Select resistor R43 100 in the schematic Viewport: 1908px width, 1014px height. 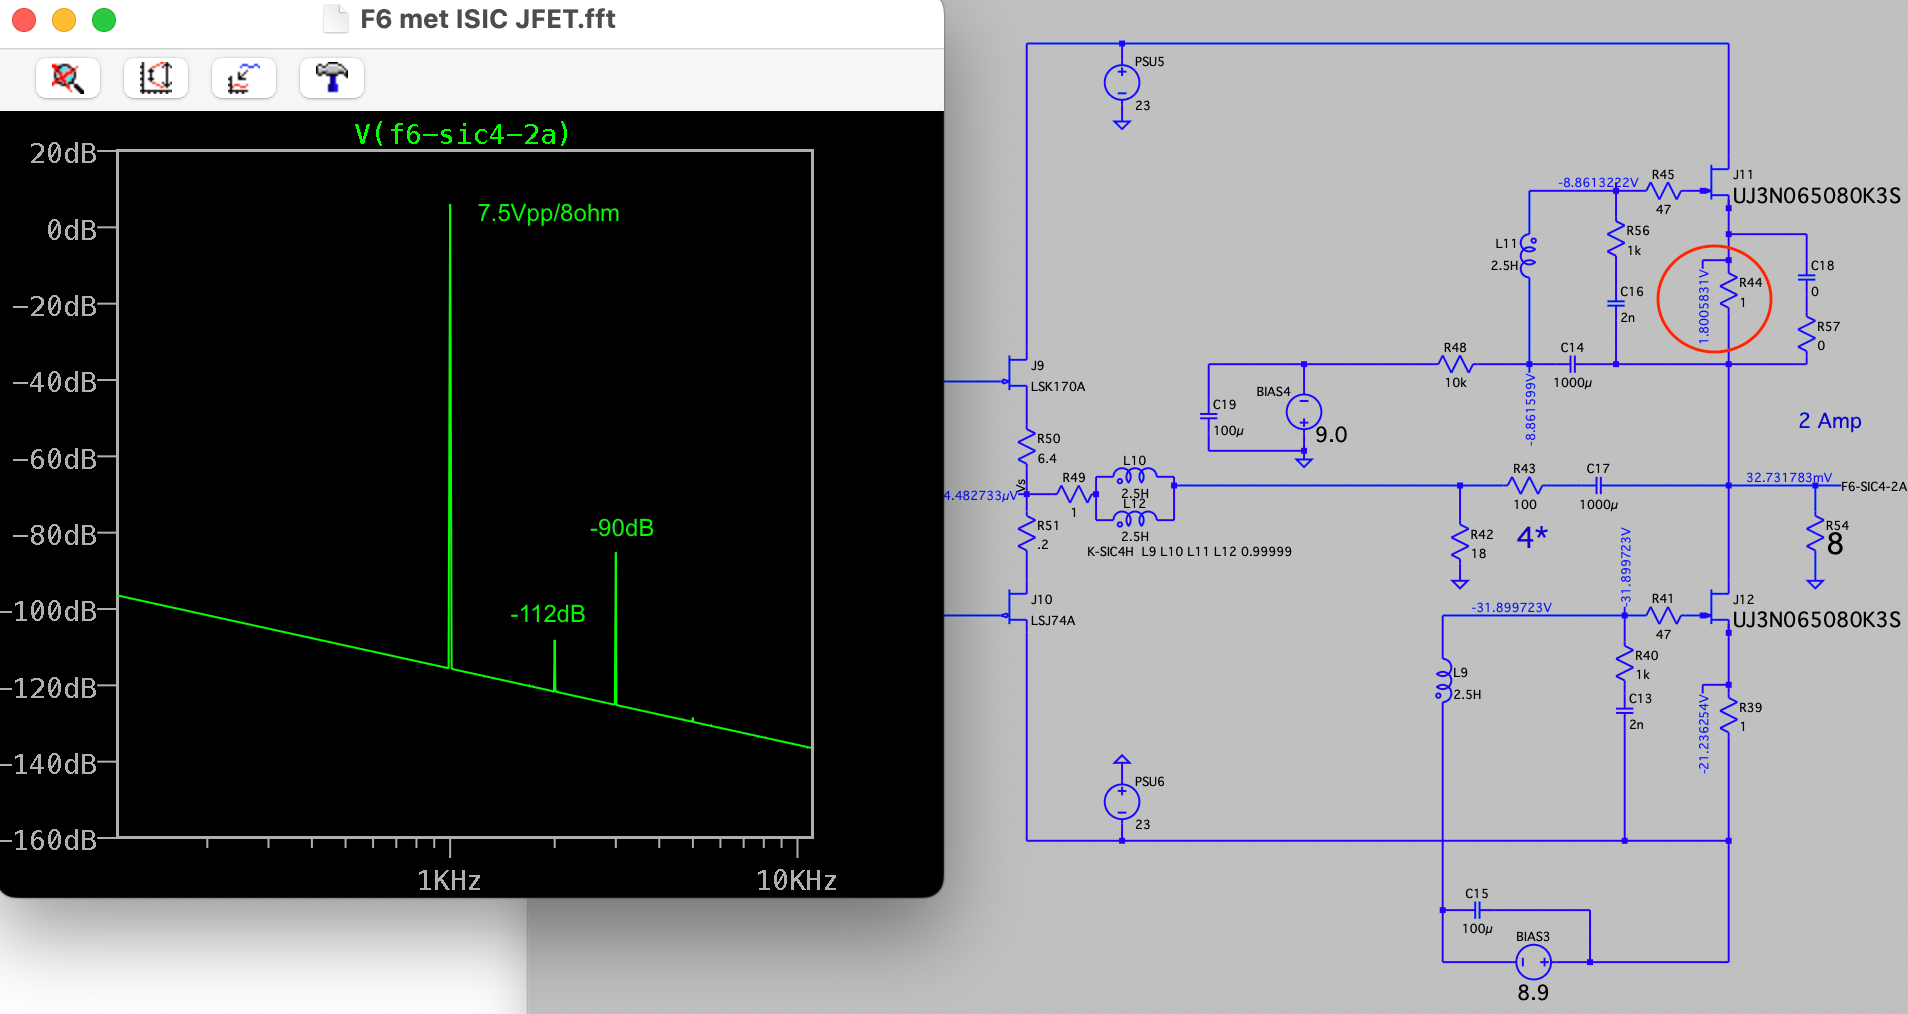[1524, 486]
